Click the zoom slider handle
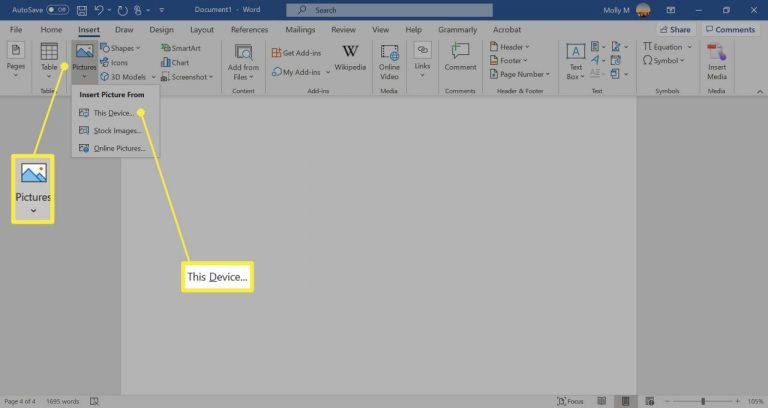 (703, 402)
